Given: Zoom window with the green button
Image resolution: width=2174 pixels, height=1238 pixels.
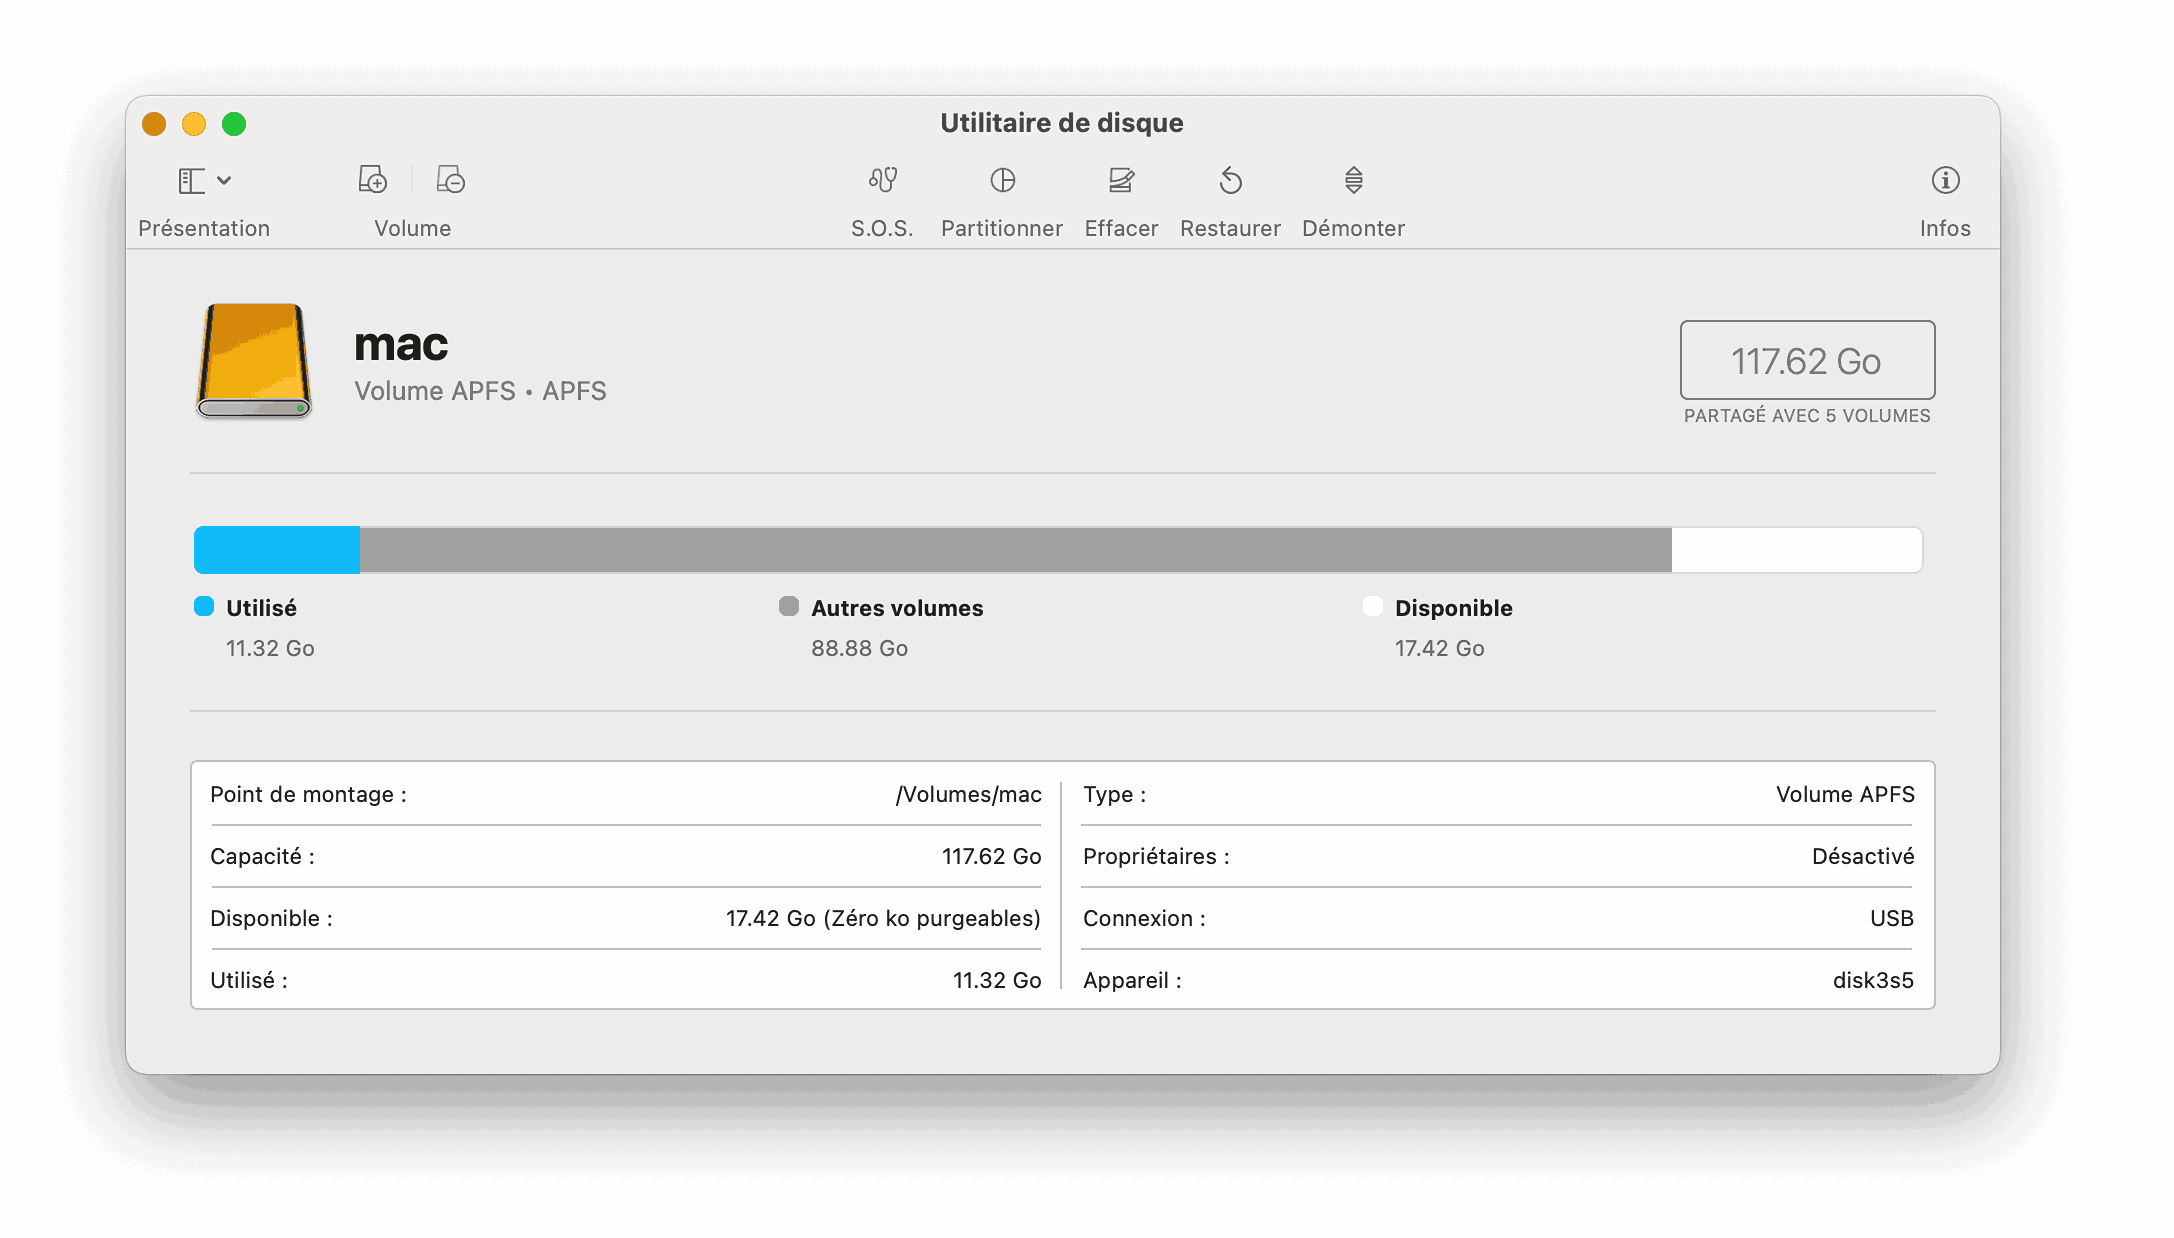Looking at the screenshot, I should (234, 124).
